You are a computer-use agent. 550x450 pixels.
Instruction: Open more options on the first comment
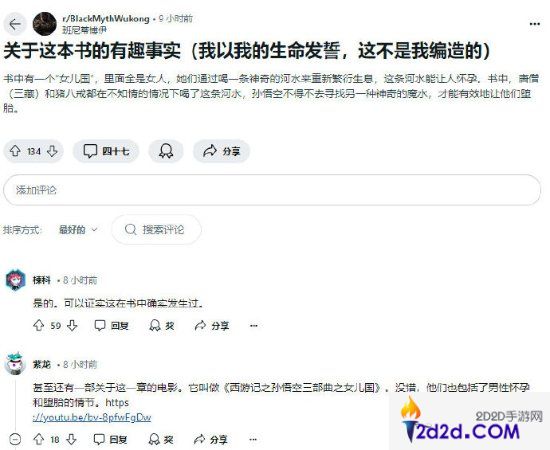(254, 326)
